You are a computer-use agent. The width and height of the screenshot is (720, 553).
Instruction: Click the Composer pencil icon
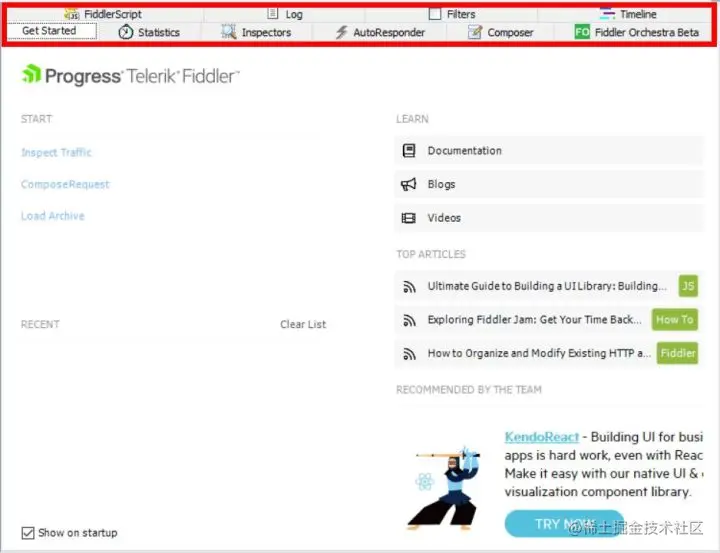pyautogui.click(x=475, y=32)
